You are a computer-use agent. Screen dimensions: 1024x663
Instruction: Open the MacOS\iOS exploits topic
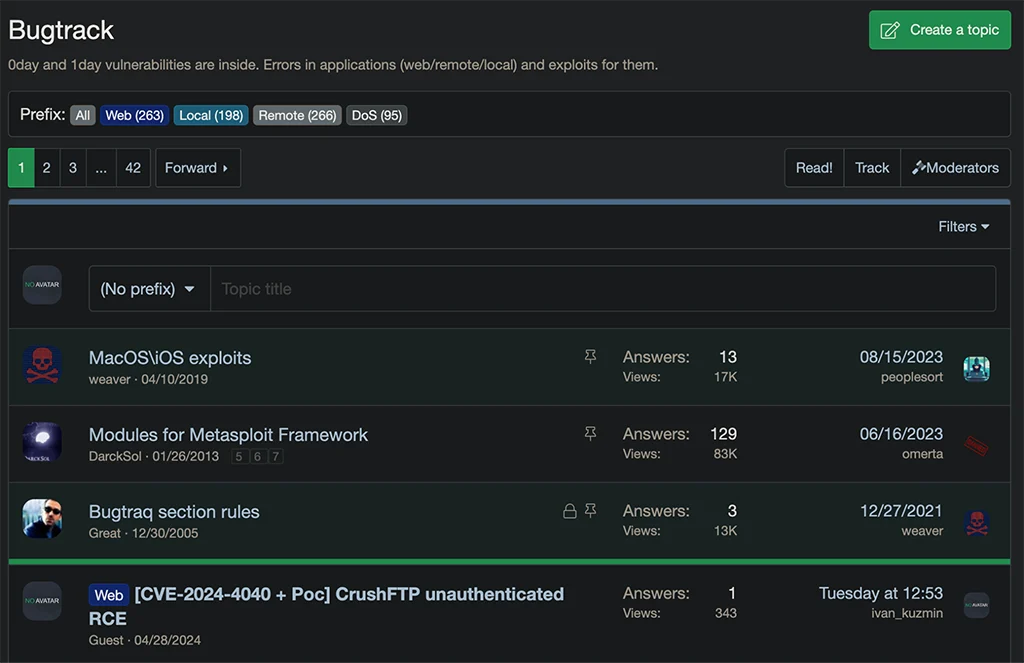point(170,358)
